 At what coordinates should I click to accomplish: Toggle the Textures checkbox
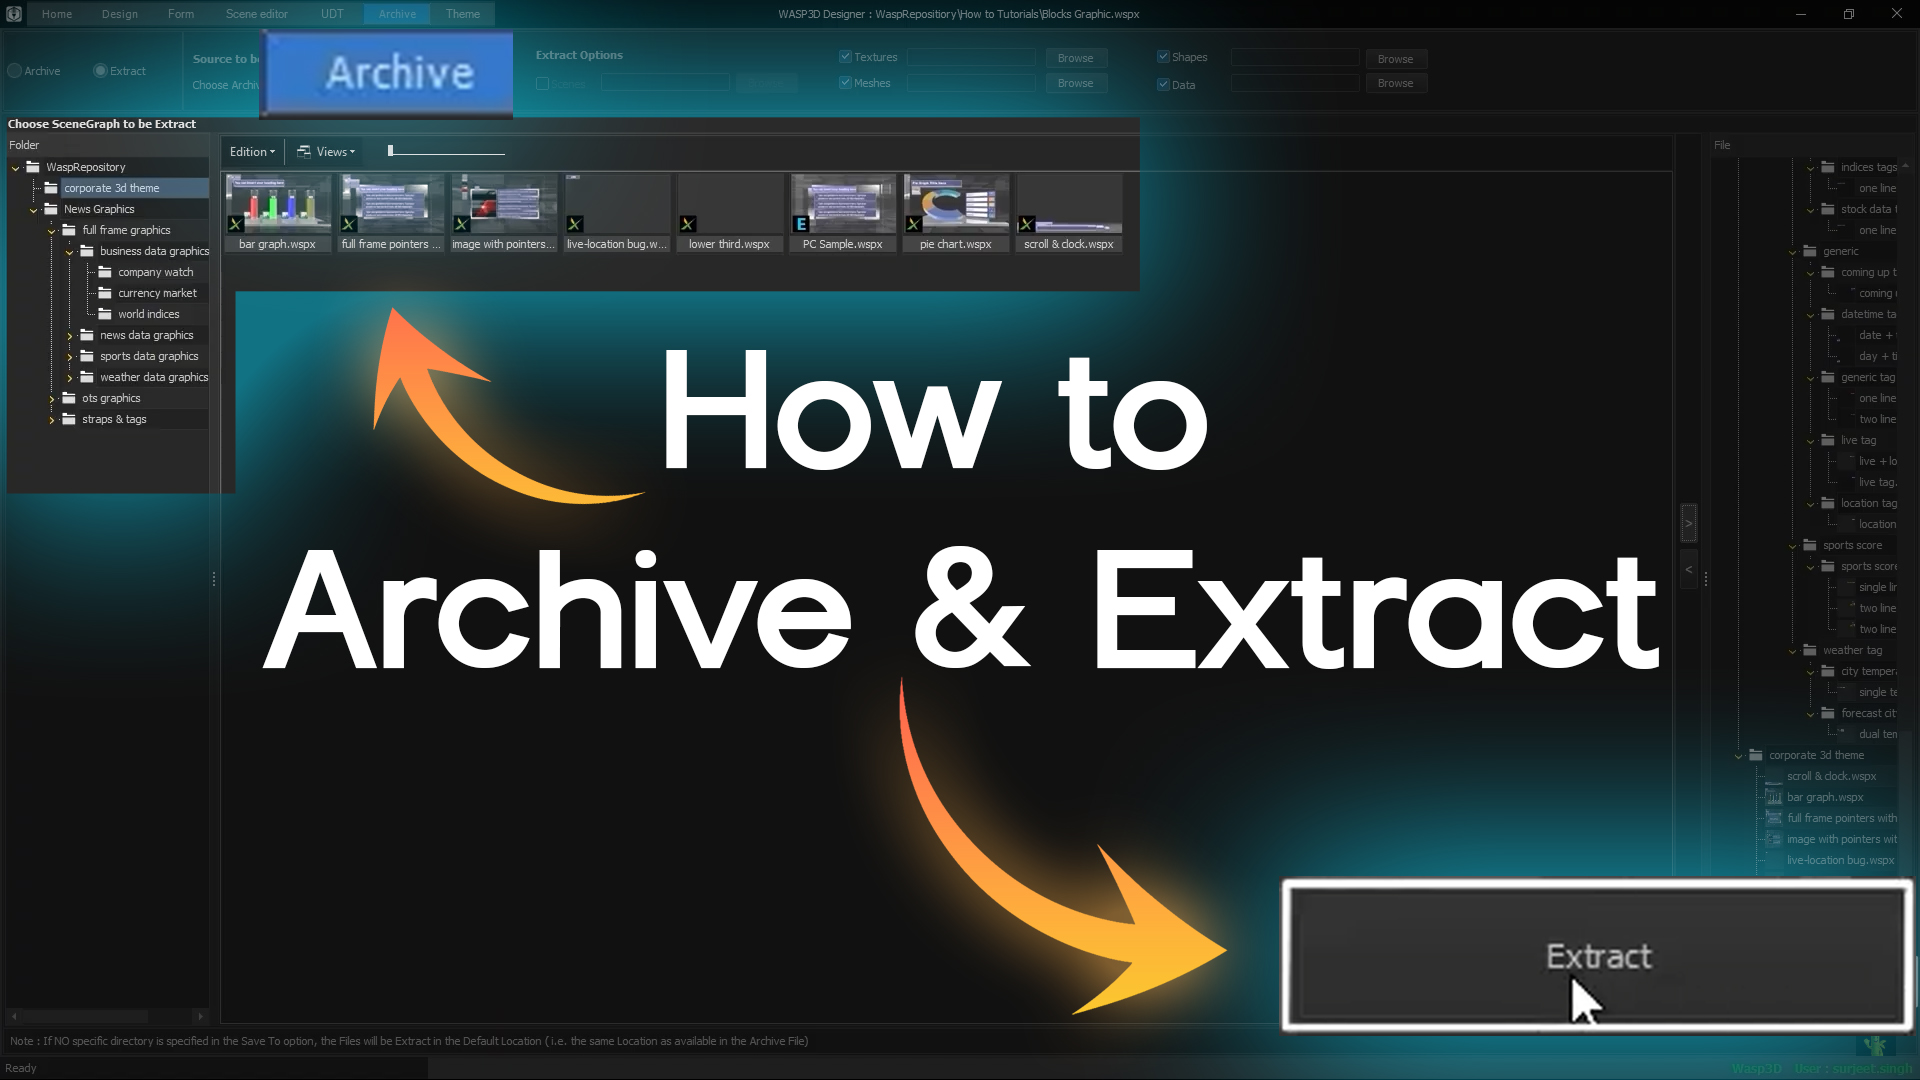[x=845, y=57]
